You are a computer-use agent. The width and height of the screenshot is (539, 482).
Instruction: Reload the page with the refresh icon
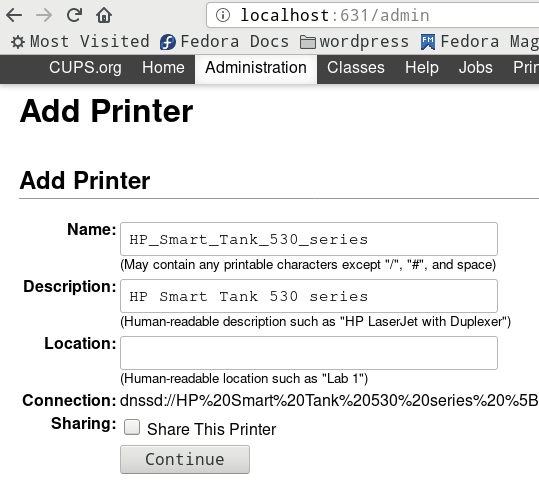(x=74, y=15)
